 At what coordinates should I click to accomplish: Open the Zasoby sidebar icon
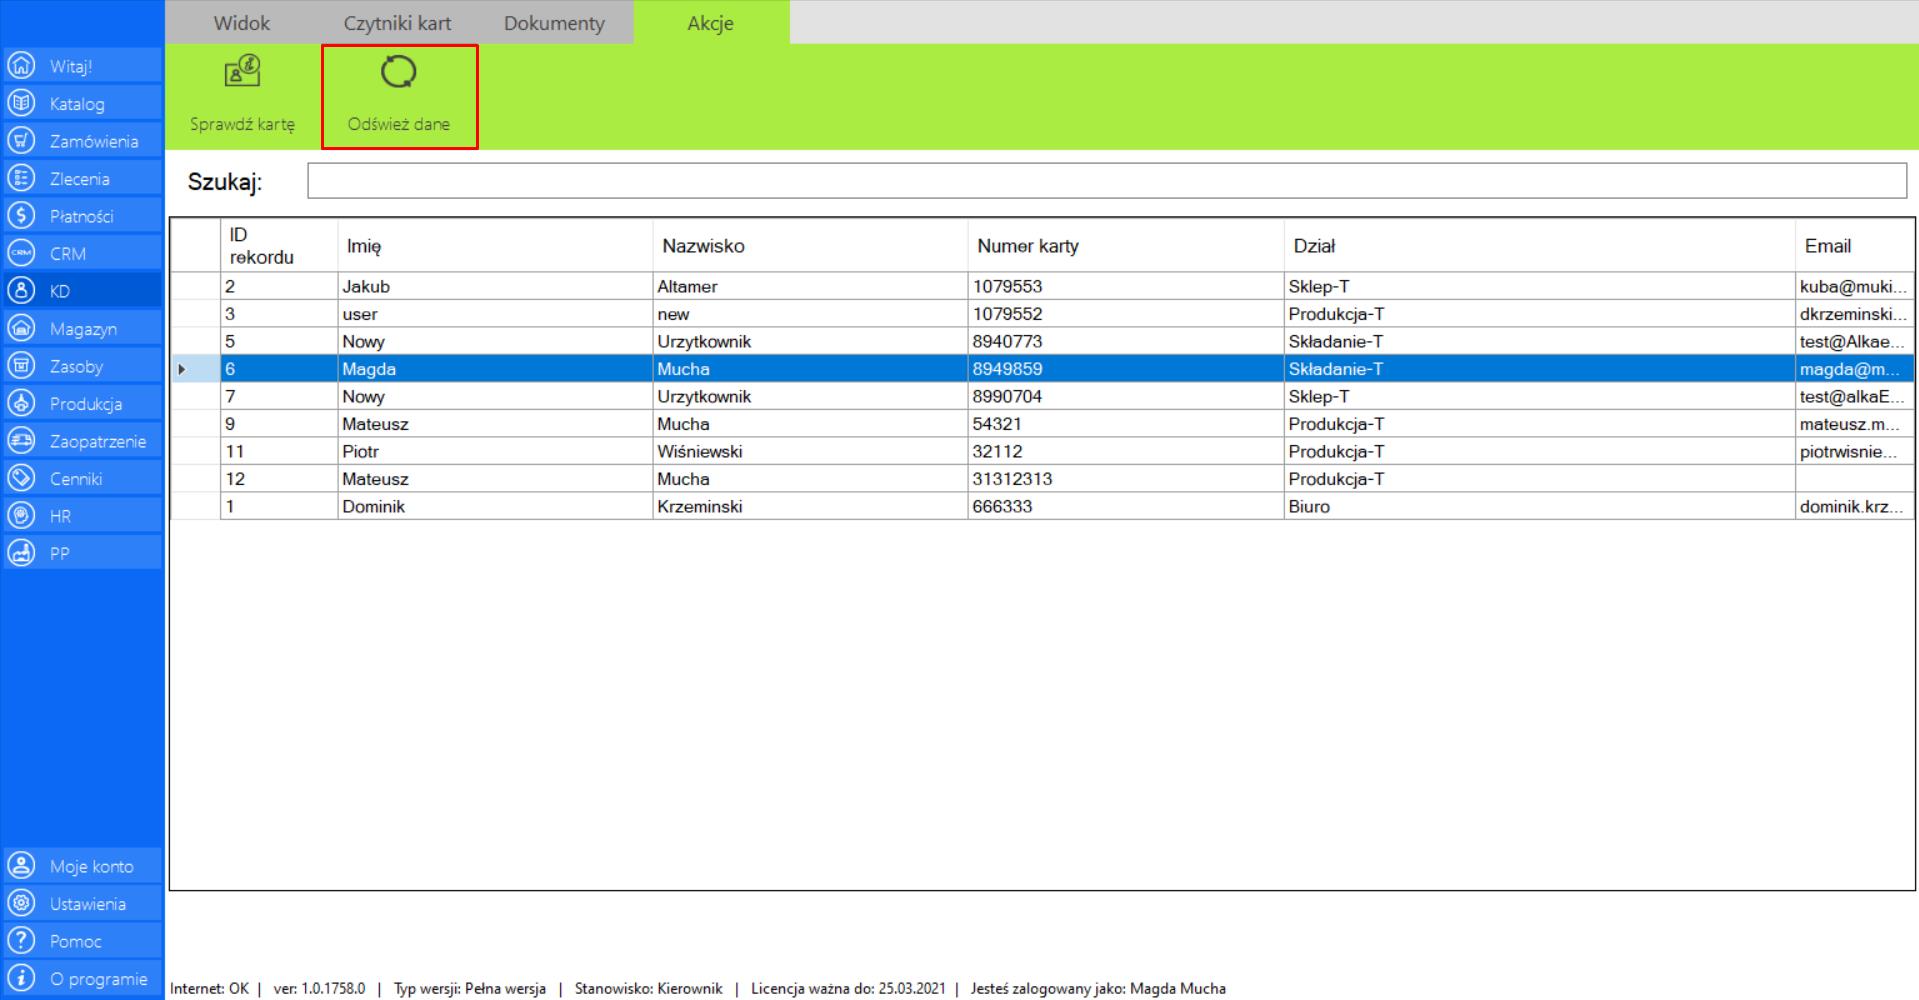click(x=21, y=366)
